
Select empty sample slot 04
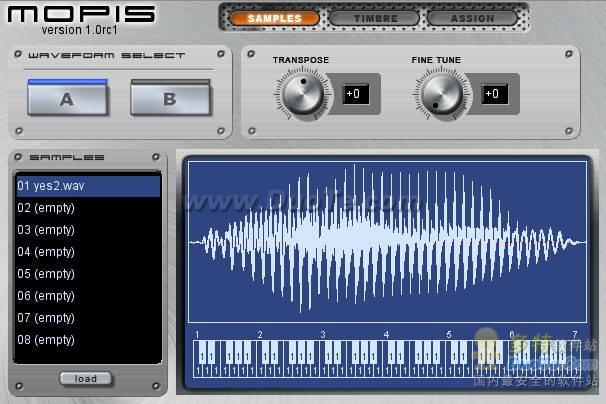[x=88, y=252]
